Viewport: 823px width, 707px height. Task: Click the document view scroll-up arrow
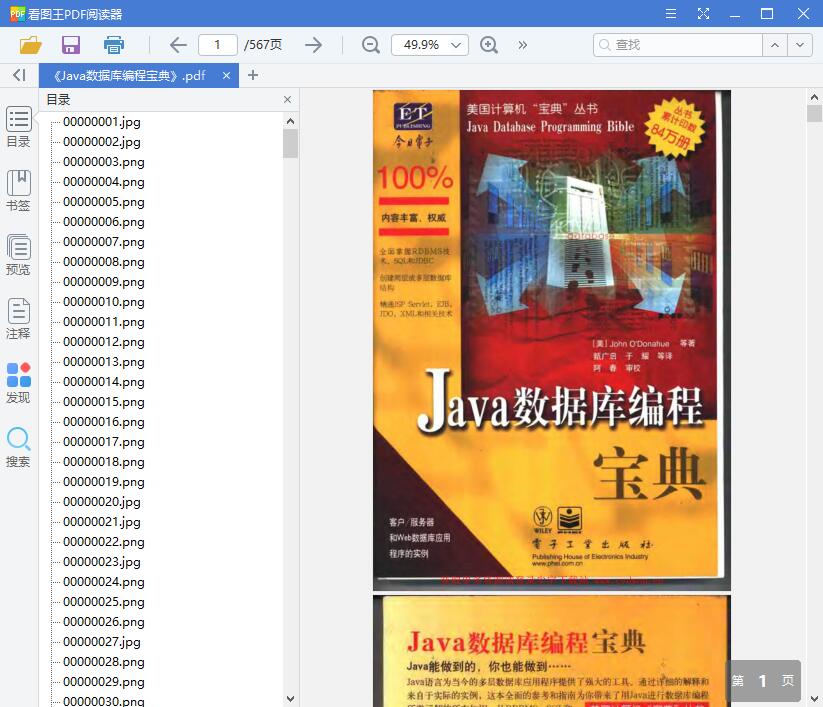(814, 97)
